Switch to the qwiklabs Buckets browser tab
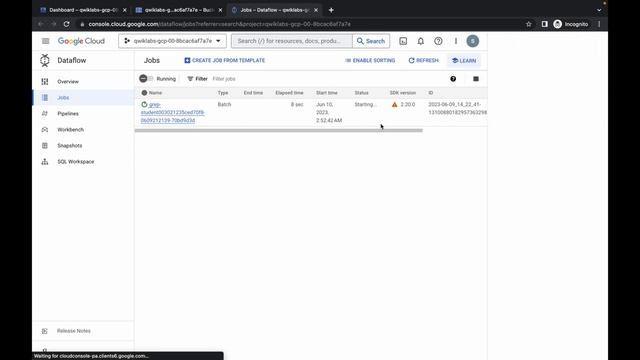 (x=180, y=10)
